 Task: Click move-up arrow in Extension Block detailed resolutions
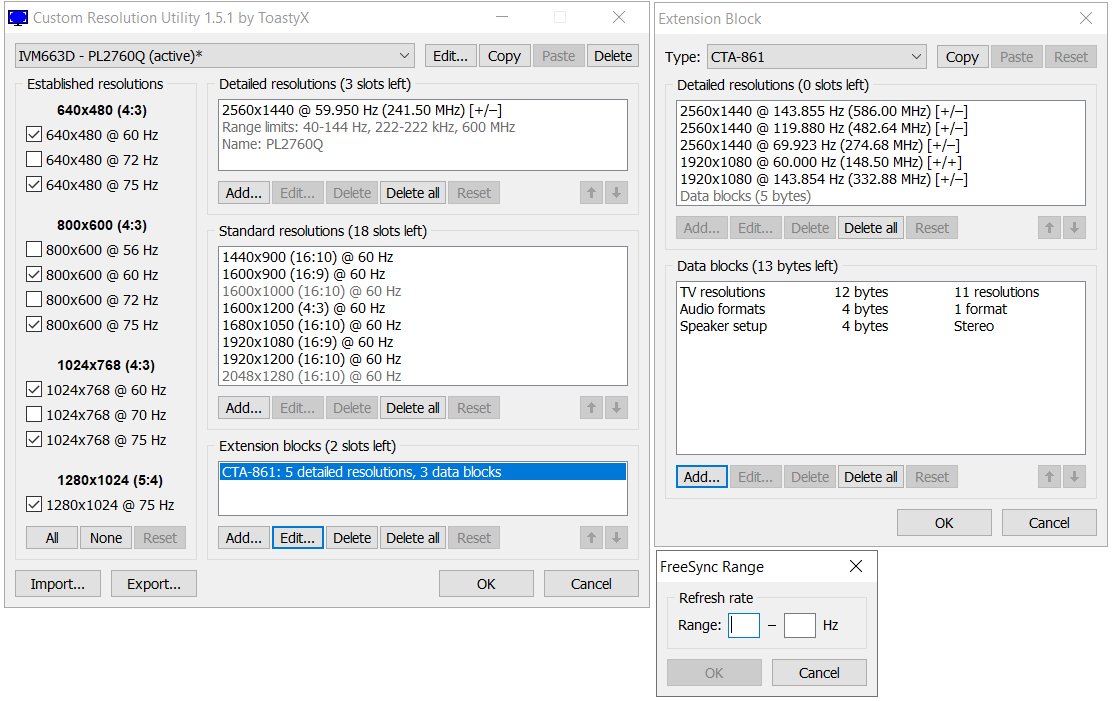click(x=1050, y=228)
